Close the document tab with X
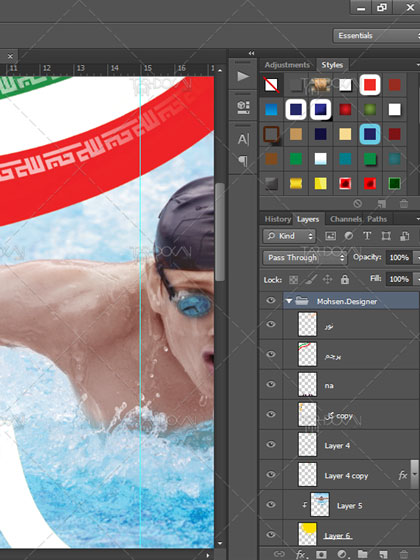Screen dimensions: 420x560 tap(10, 56)
